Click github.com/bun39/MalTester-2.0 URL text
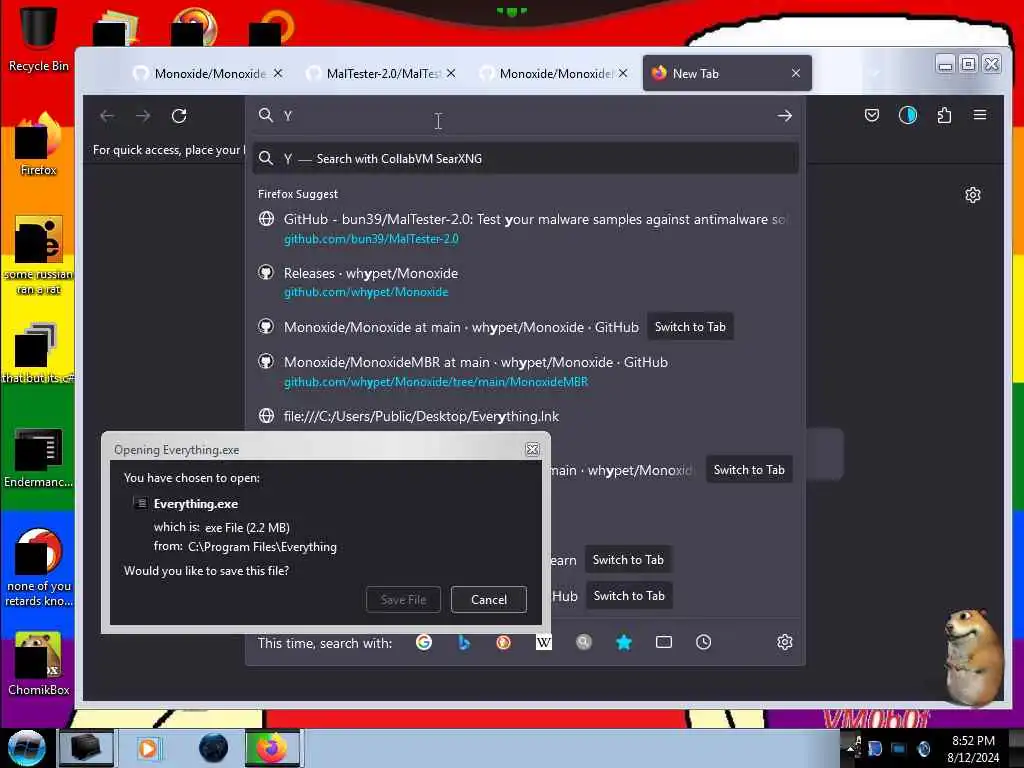 tap(371, 239)
